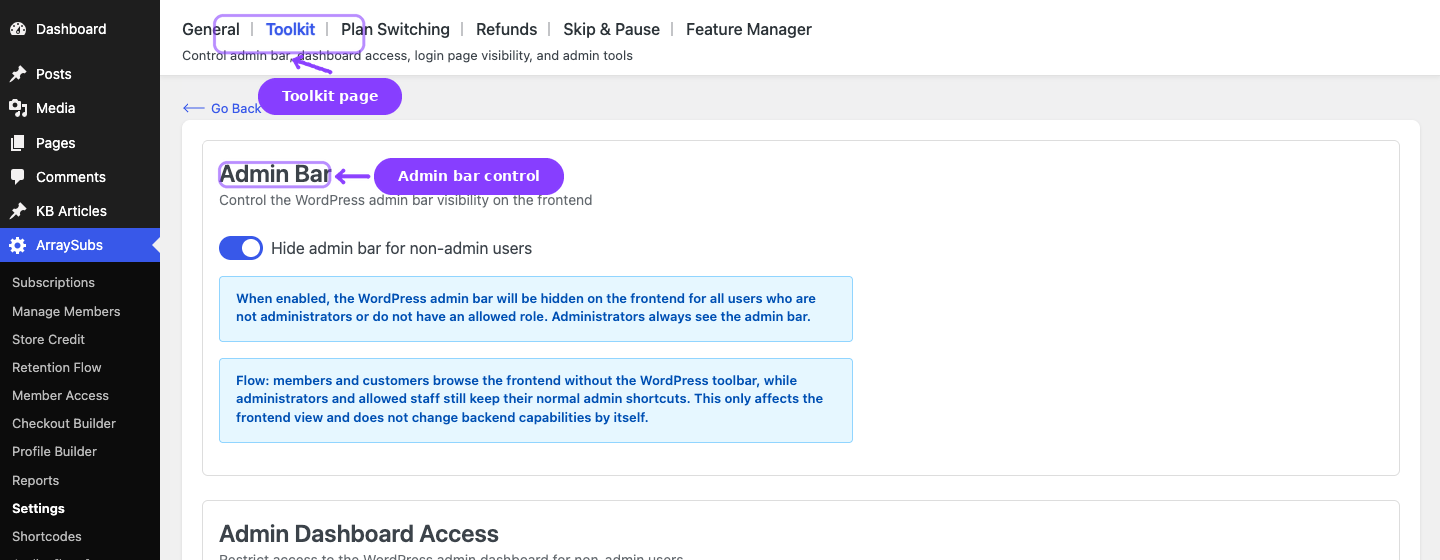Open the Comments menu item
1440x560 pixels.
coord(80,177)
